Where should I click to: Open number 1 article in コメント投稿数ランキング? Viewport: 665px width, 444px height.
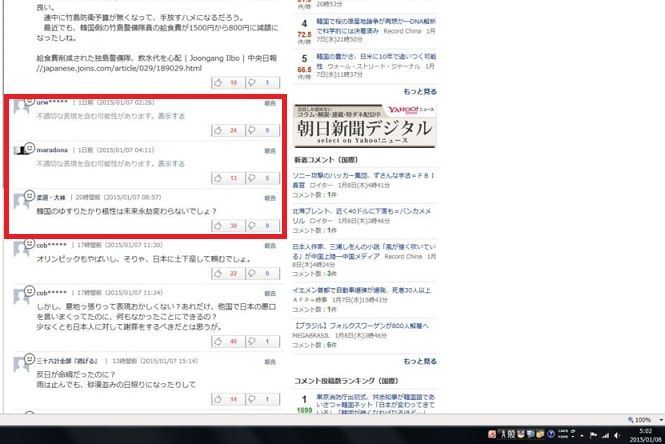coord(376,405)
